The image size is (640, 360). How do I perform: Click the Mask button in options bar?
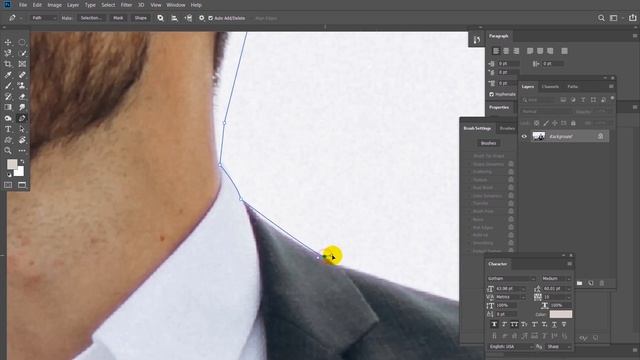click(x=118, y=18)
